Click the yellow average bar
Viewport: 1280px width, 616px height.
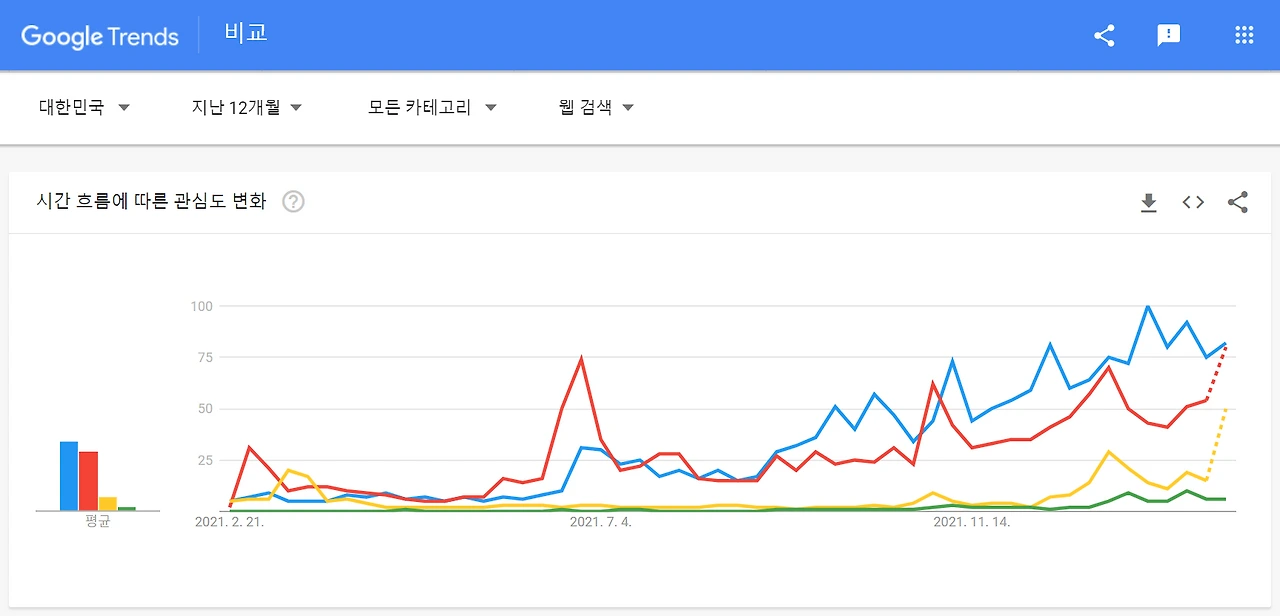(x=108, y=504)
